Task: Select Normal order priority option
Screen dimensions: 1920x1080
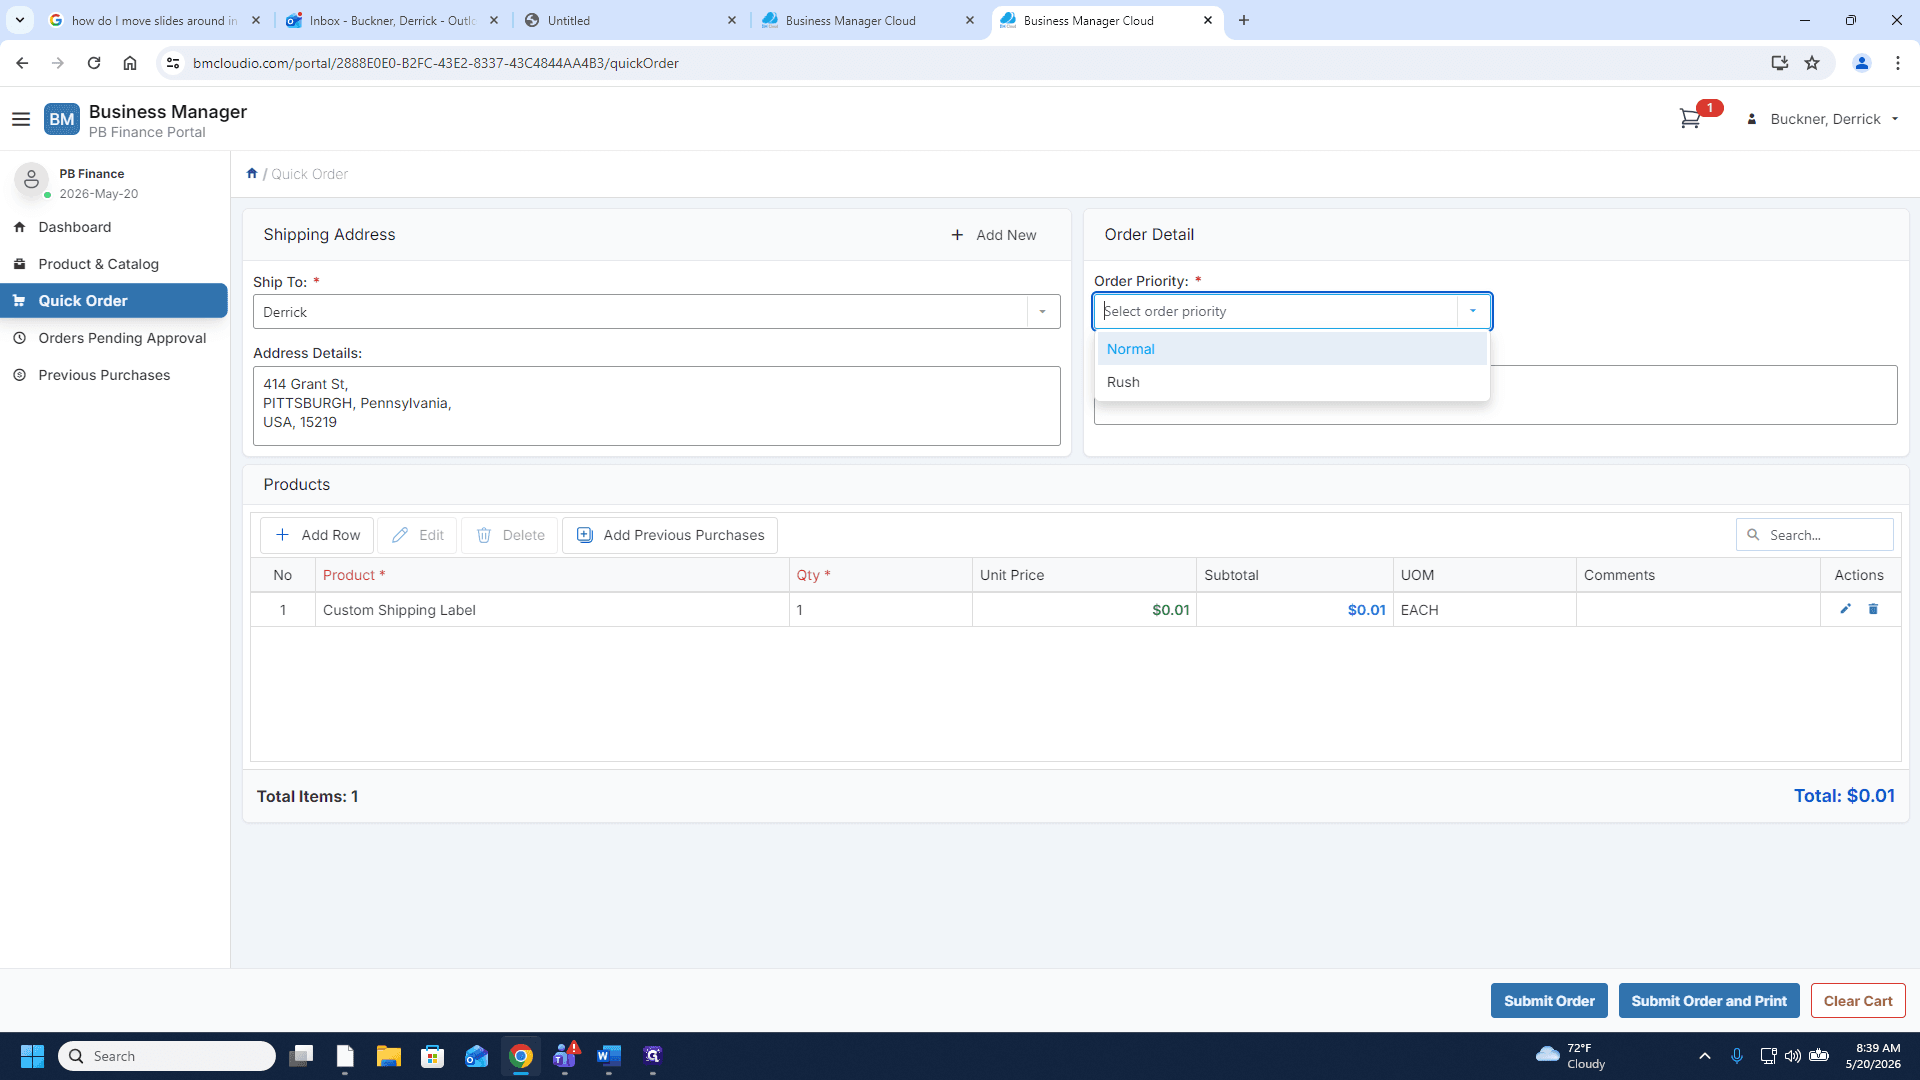Action: [x=1292, y=349]
